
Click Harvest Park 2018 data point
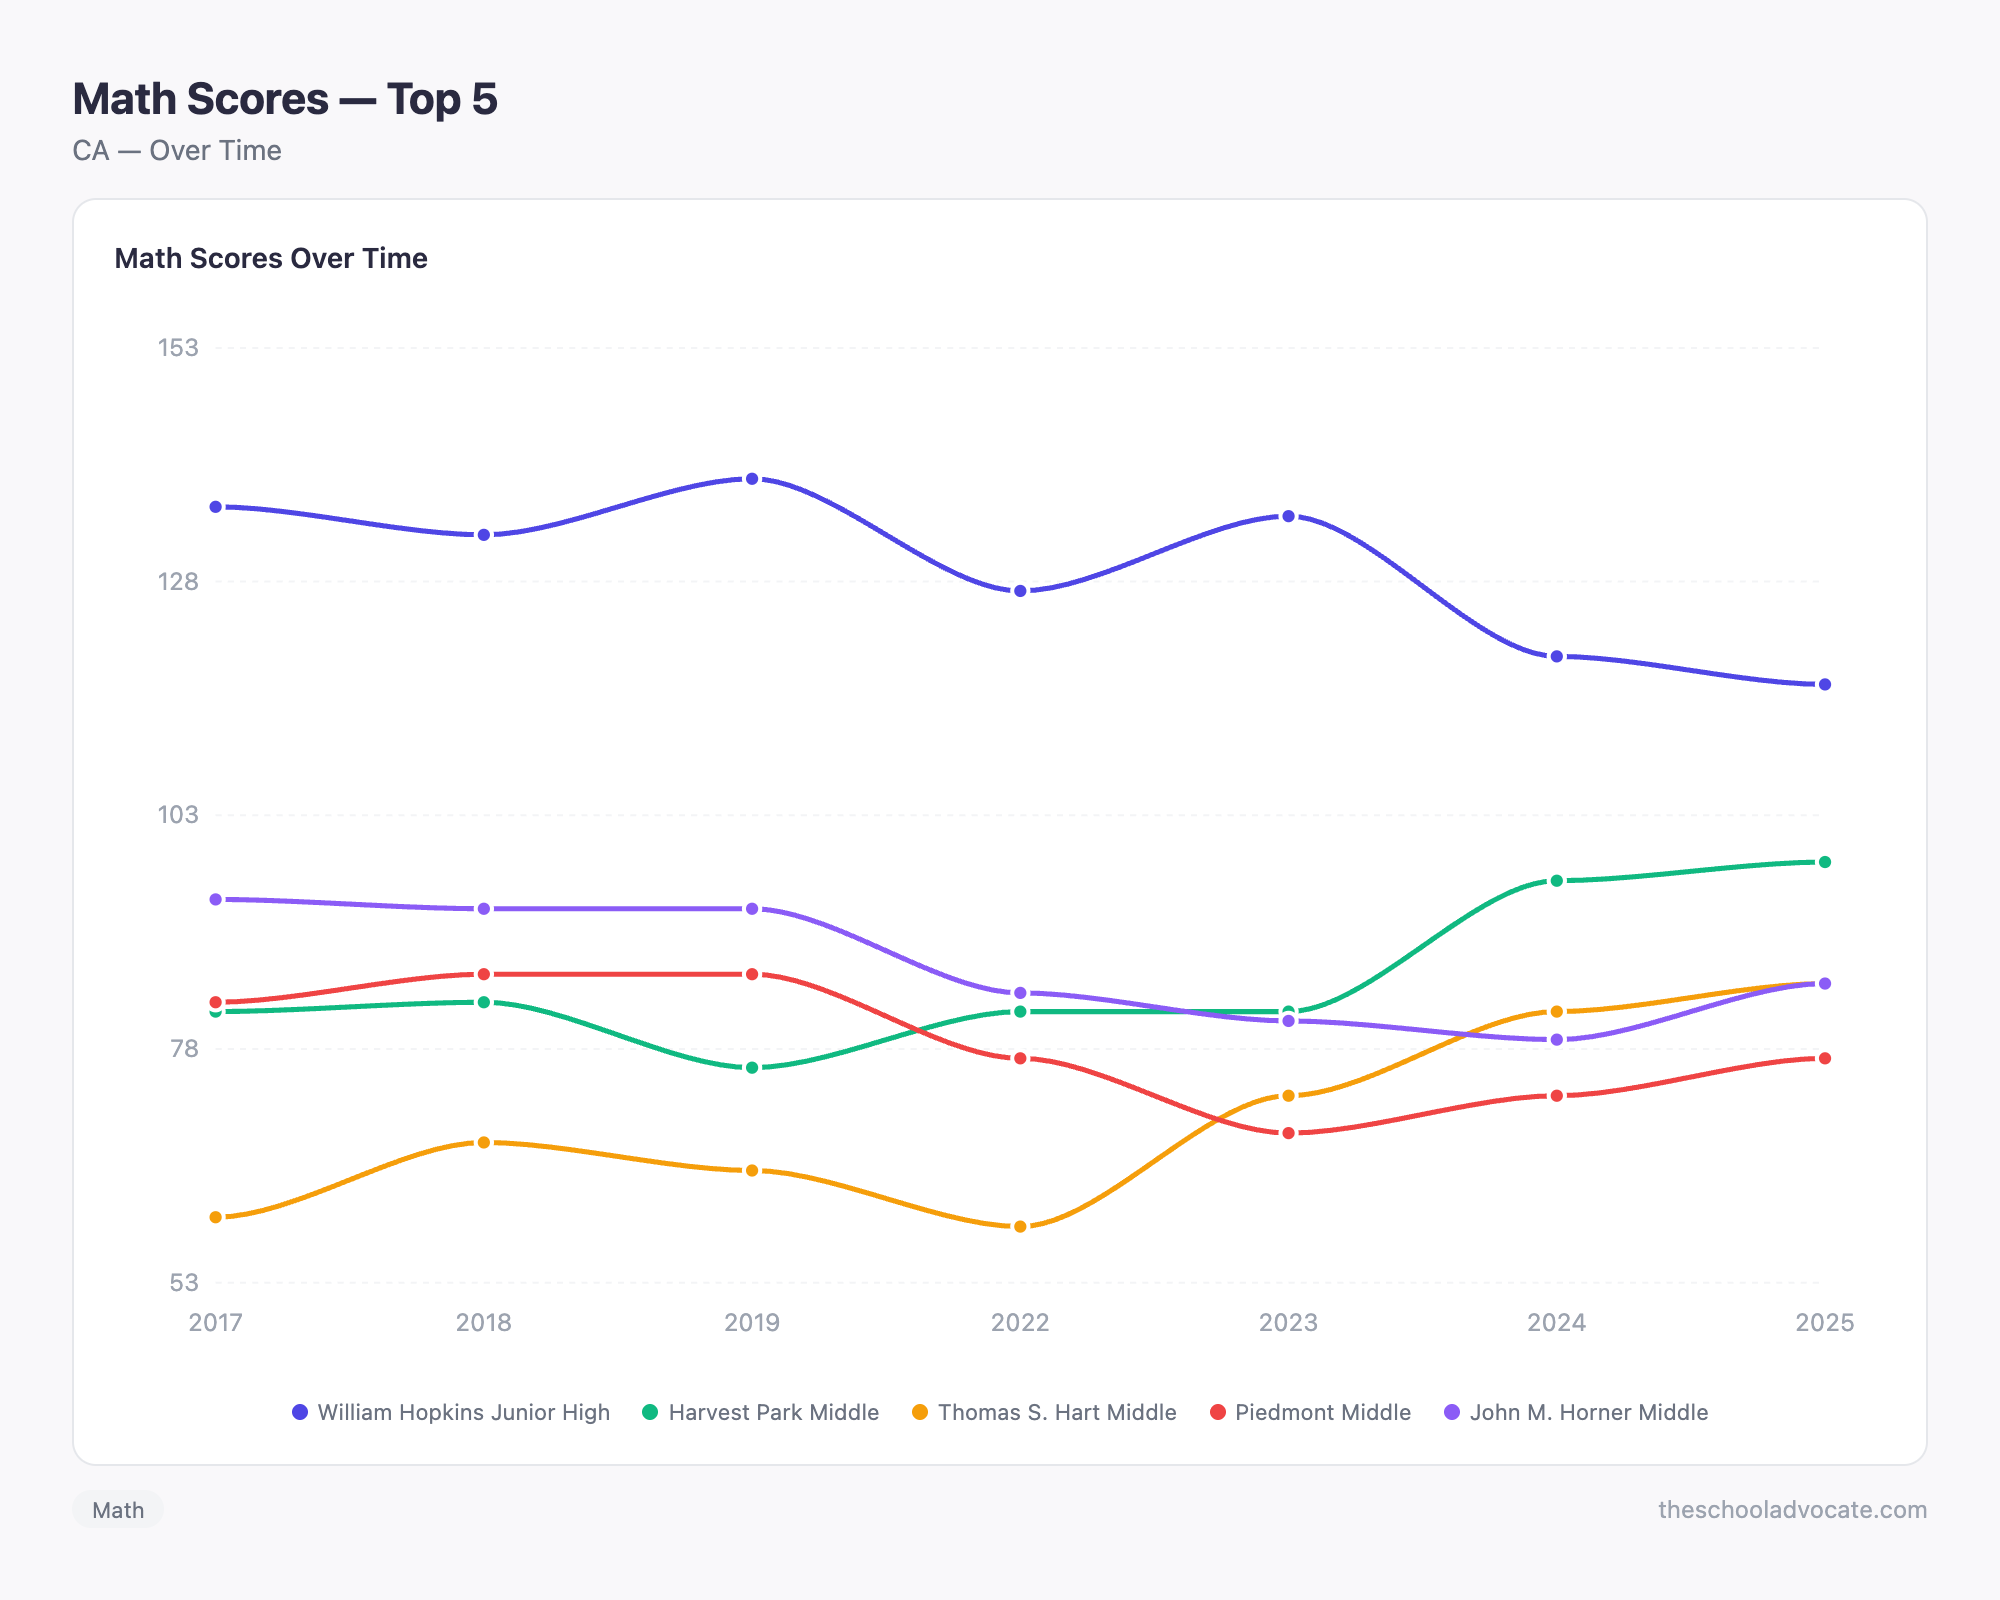pyautogui.click(x=484, y=1002)
